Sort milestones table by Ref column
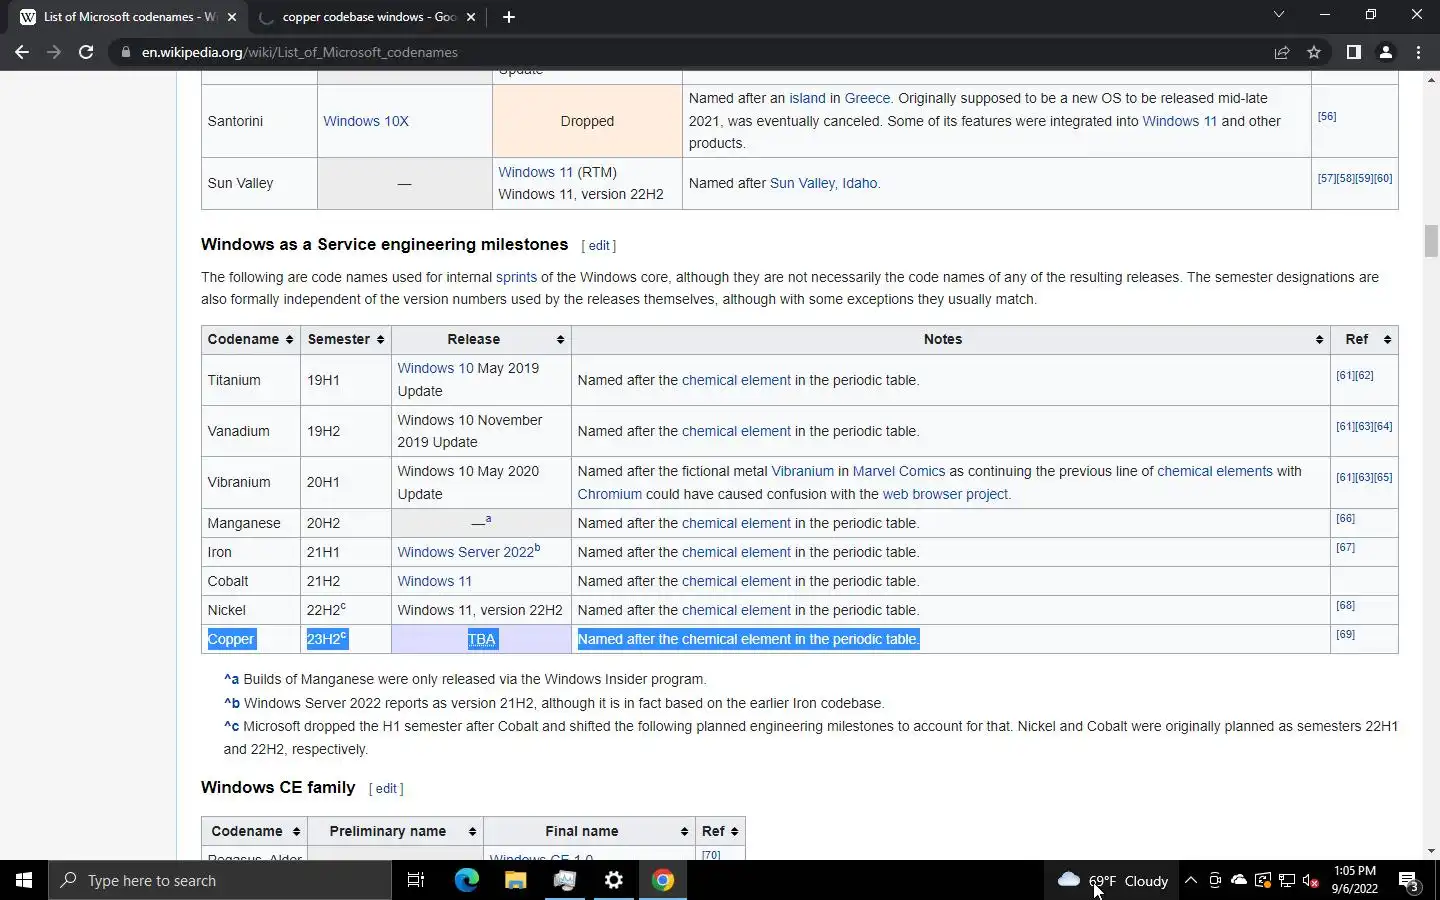 [x=1364, y=339]
